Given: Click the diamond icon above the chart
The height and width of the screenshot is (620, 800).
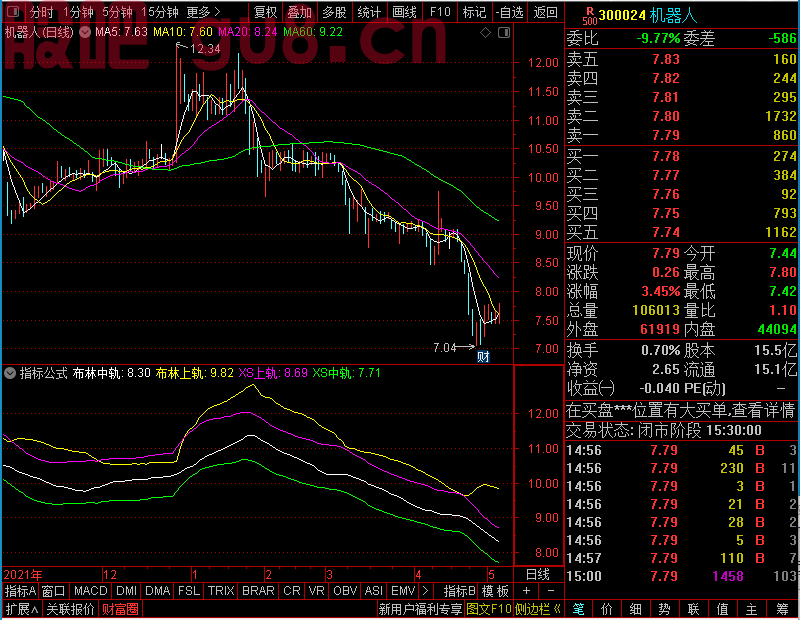Looking at the screenshot, I should point(485,33).
